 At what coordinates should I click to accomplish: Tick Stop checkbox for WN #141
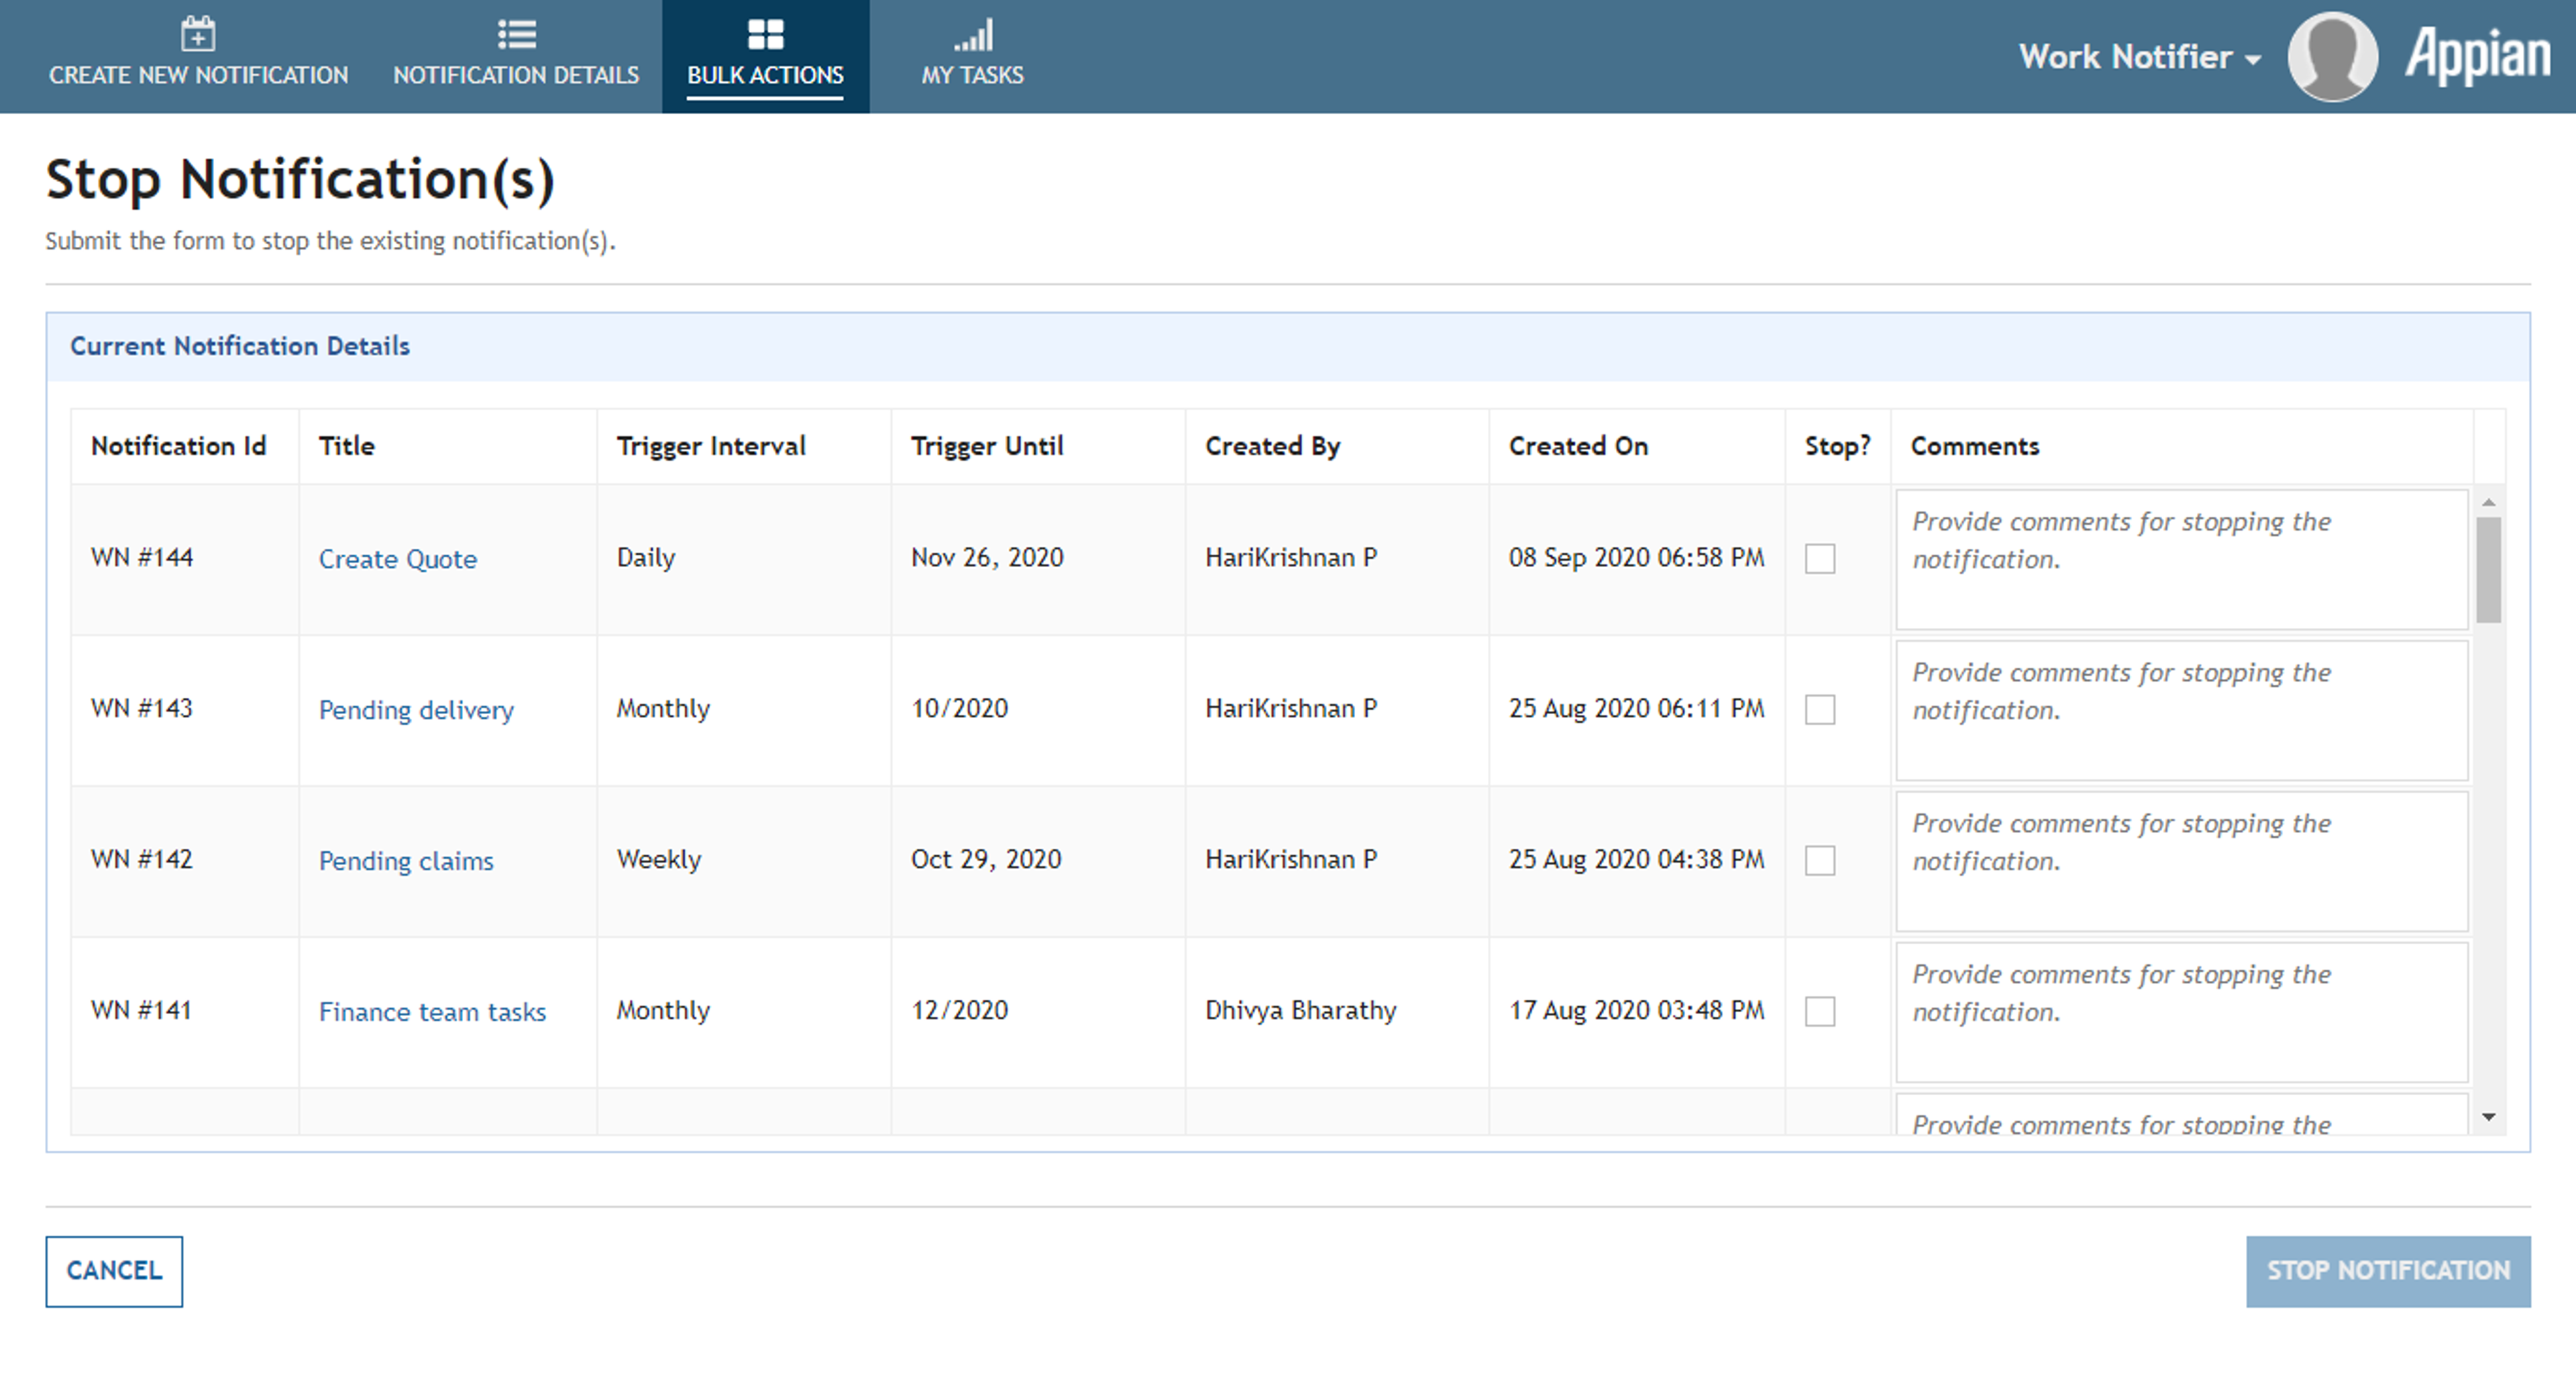[1820, 1011]
